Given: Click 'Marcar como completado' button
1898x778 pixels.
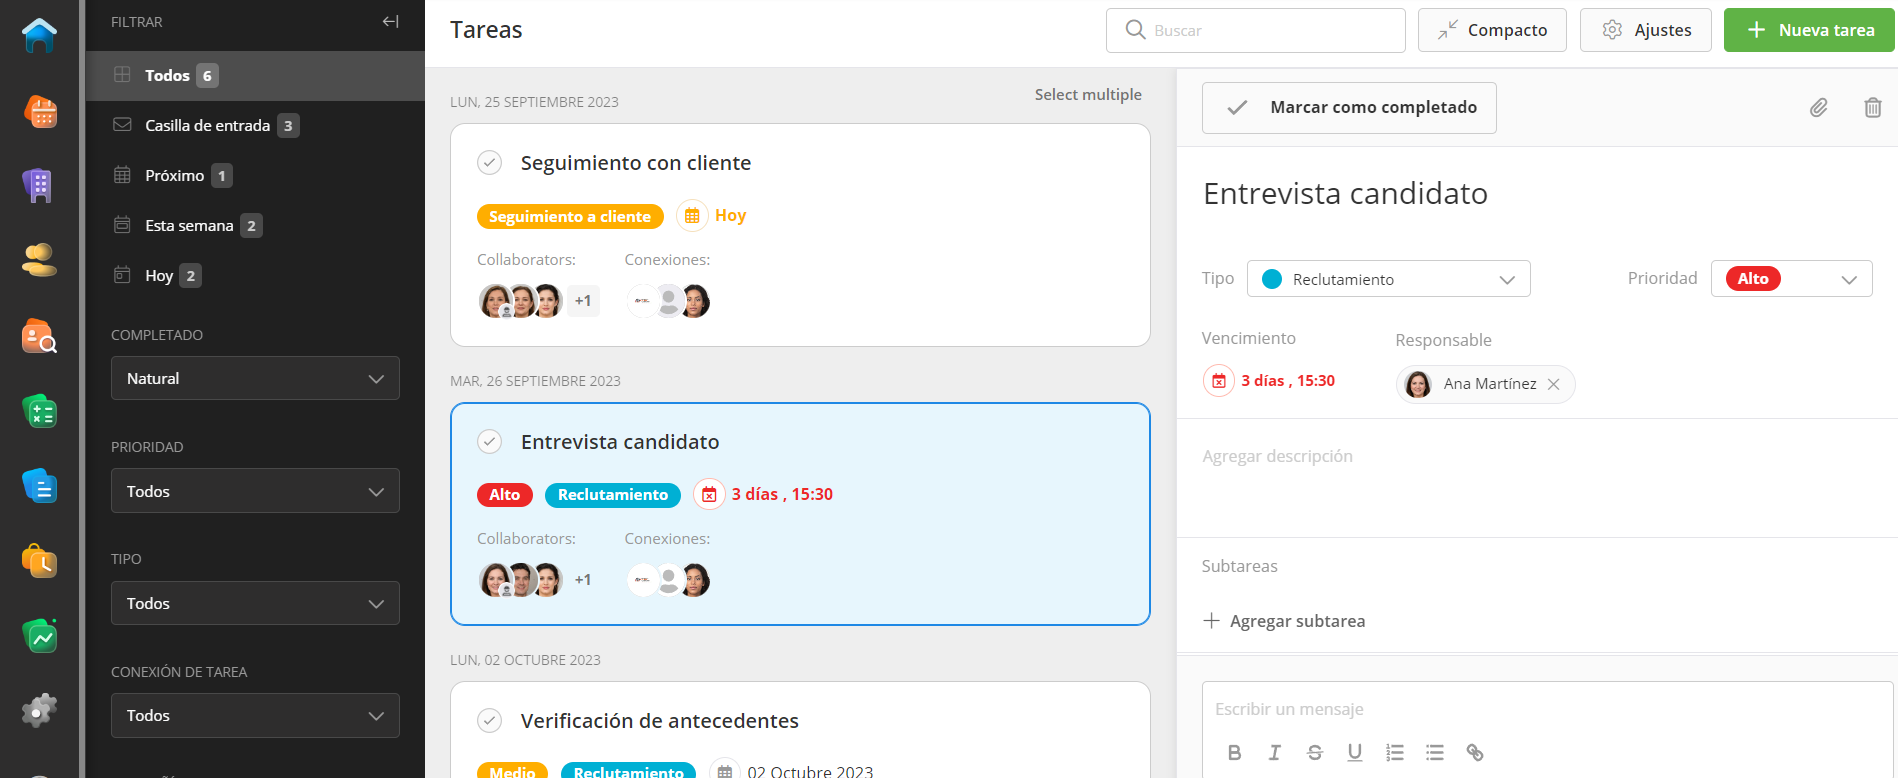Looking at the screenshot, I should click(x=1349, y=107).
